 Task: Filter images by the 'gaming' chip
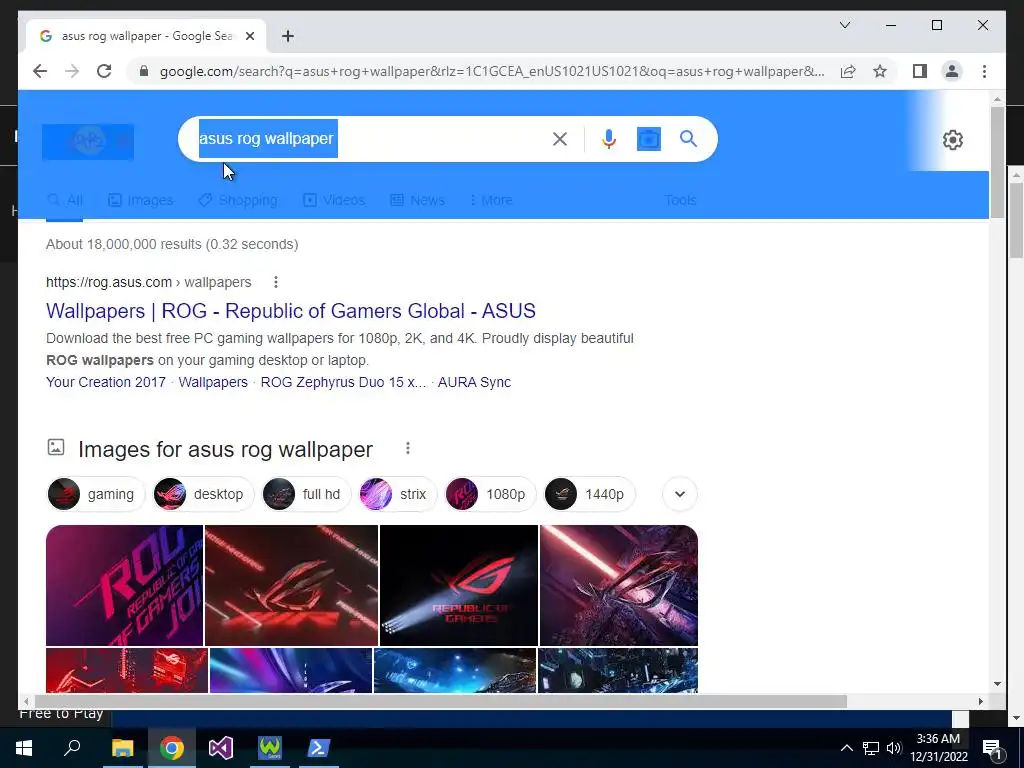coord(95,494)
